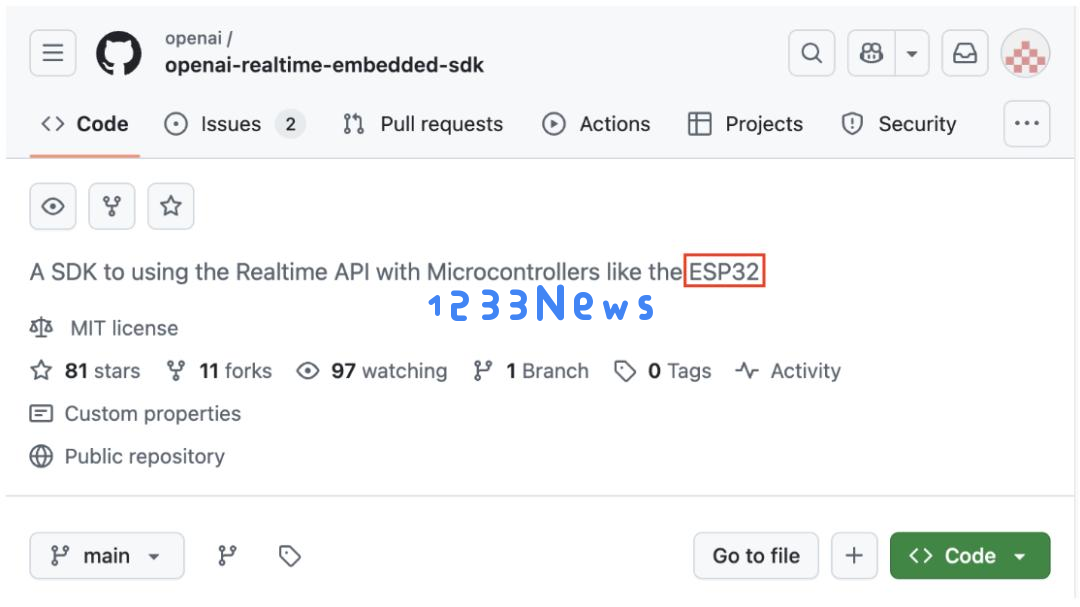The image size is (1080, 607).
Task: Fork the repository using fork icon button
Action: 112,206
